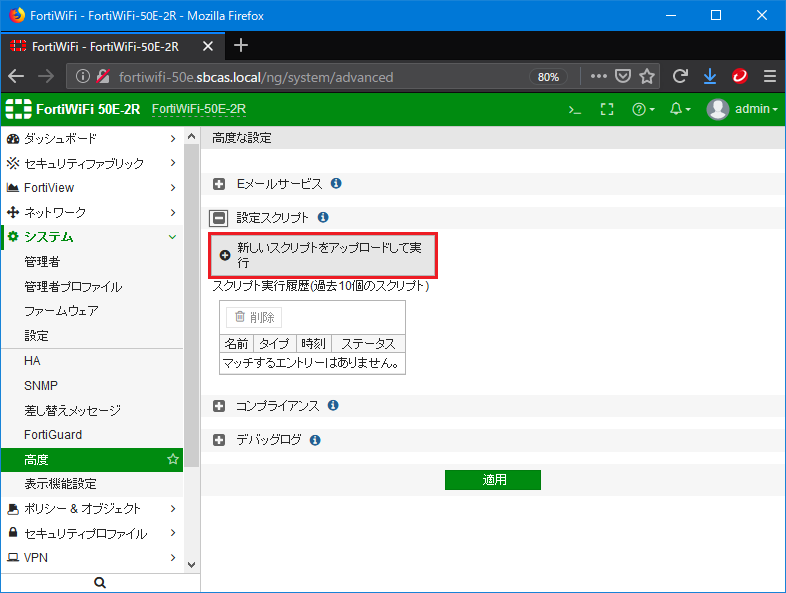The height and width of the screenshot is (593, 786).
Task: Select SNMP in the system menu
Action: (39, 385)
